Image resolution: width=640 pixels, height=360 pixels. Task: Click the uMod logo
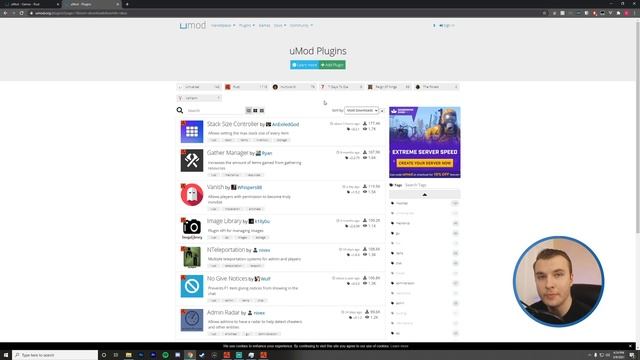click(x=192, y=25)
